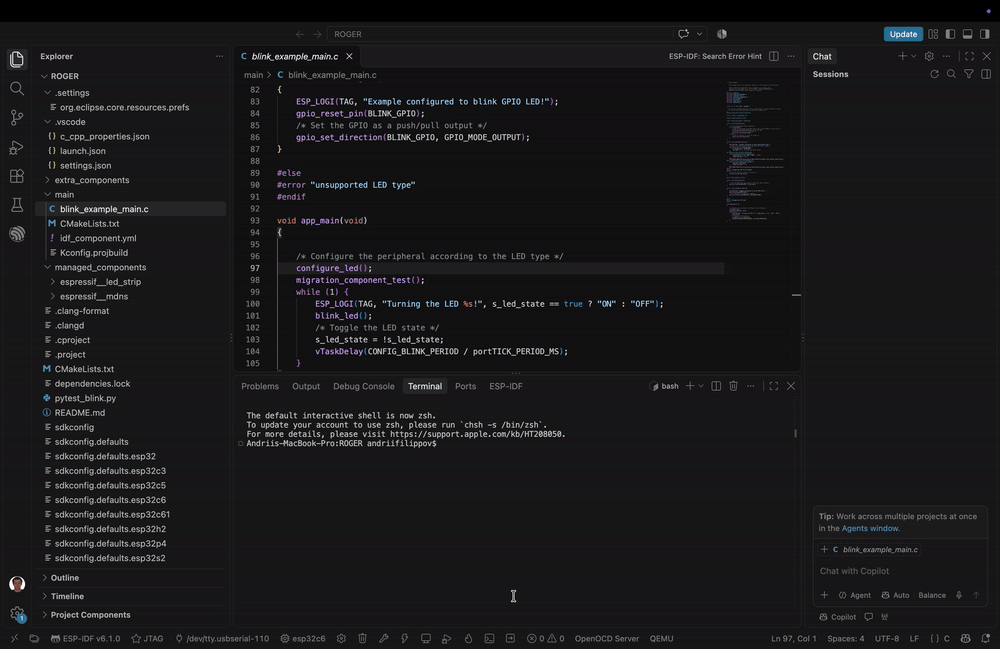Click the ESP-IDF monitor icon in status bar
Viewport: 1000px width, 649px height.
[x=425, y=638]
